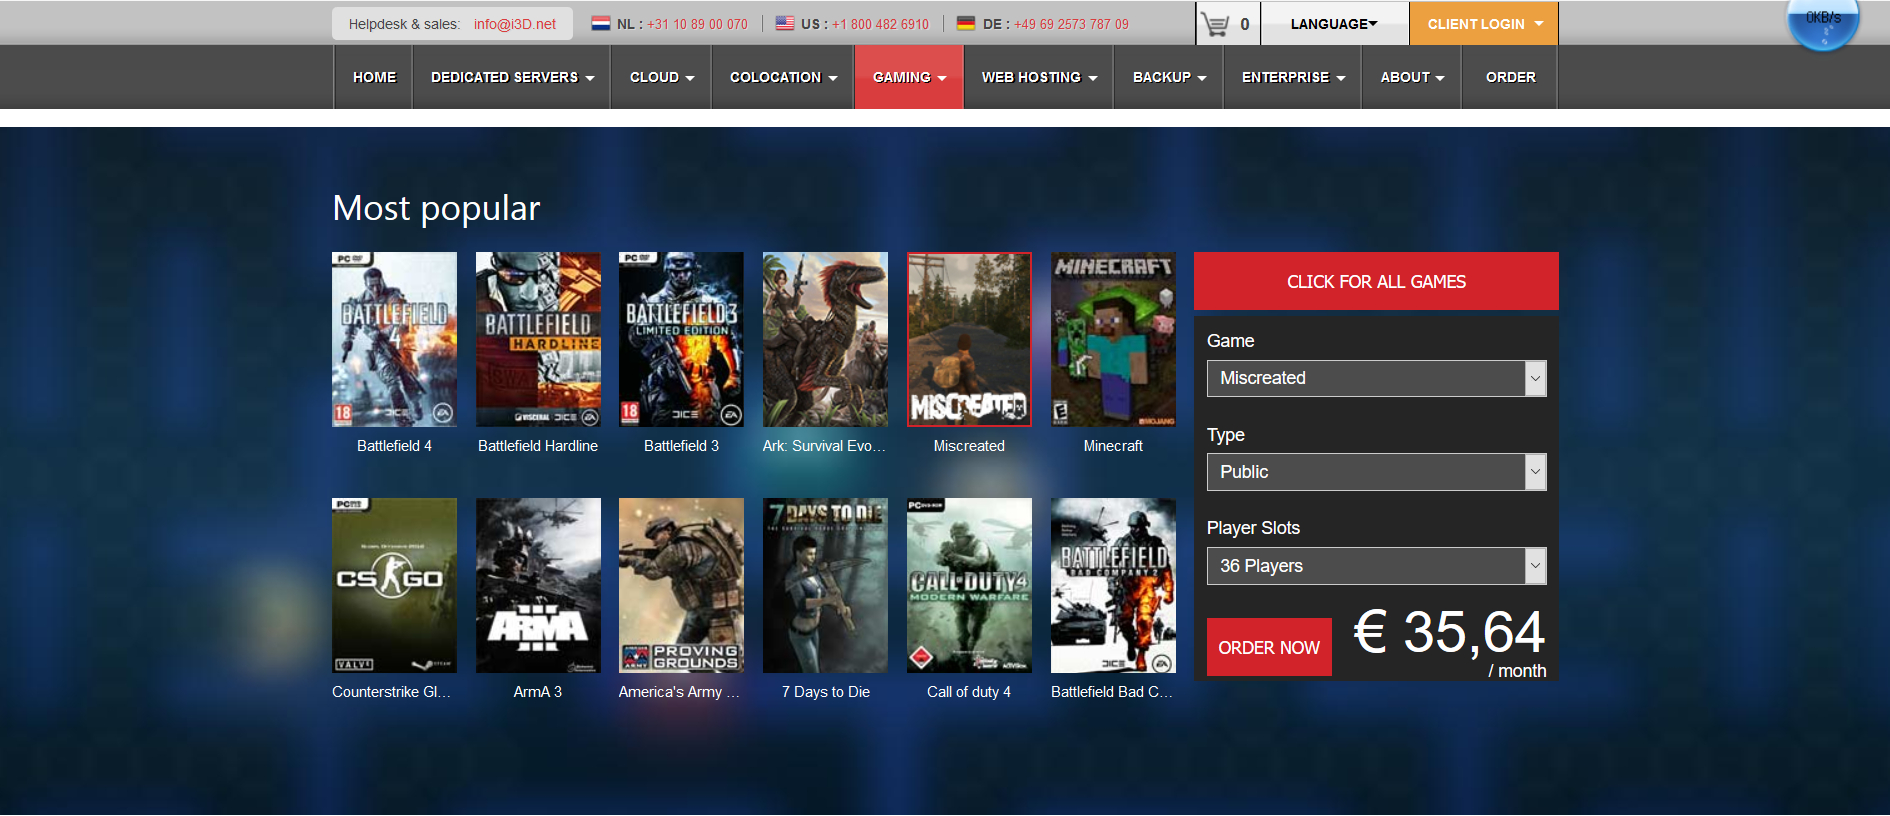This screenshot has height=816, width=1890.
Task: Go to the Home page
Action: tap(374, 77)
